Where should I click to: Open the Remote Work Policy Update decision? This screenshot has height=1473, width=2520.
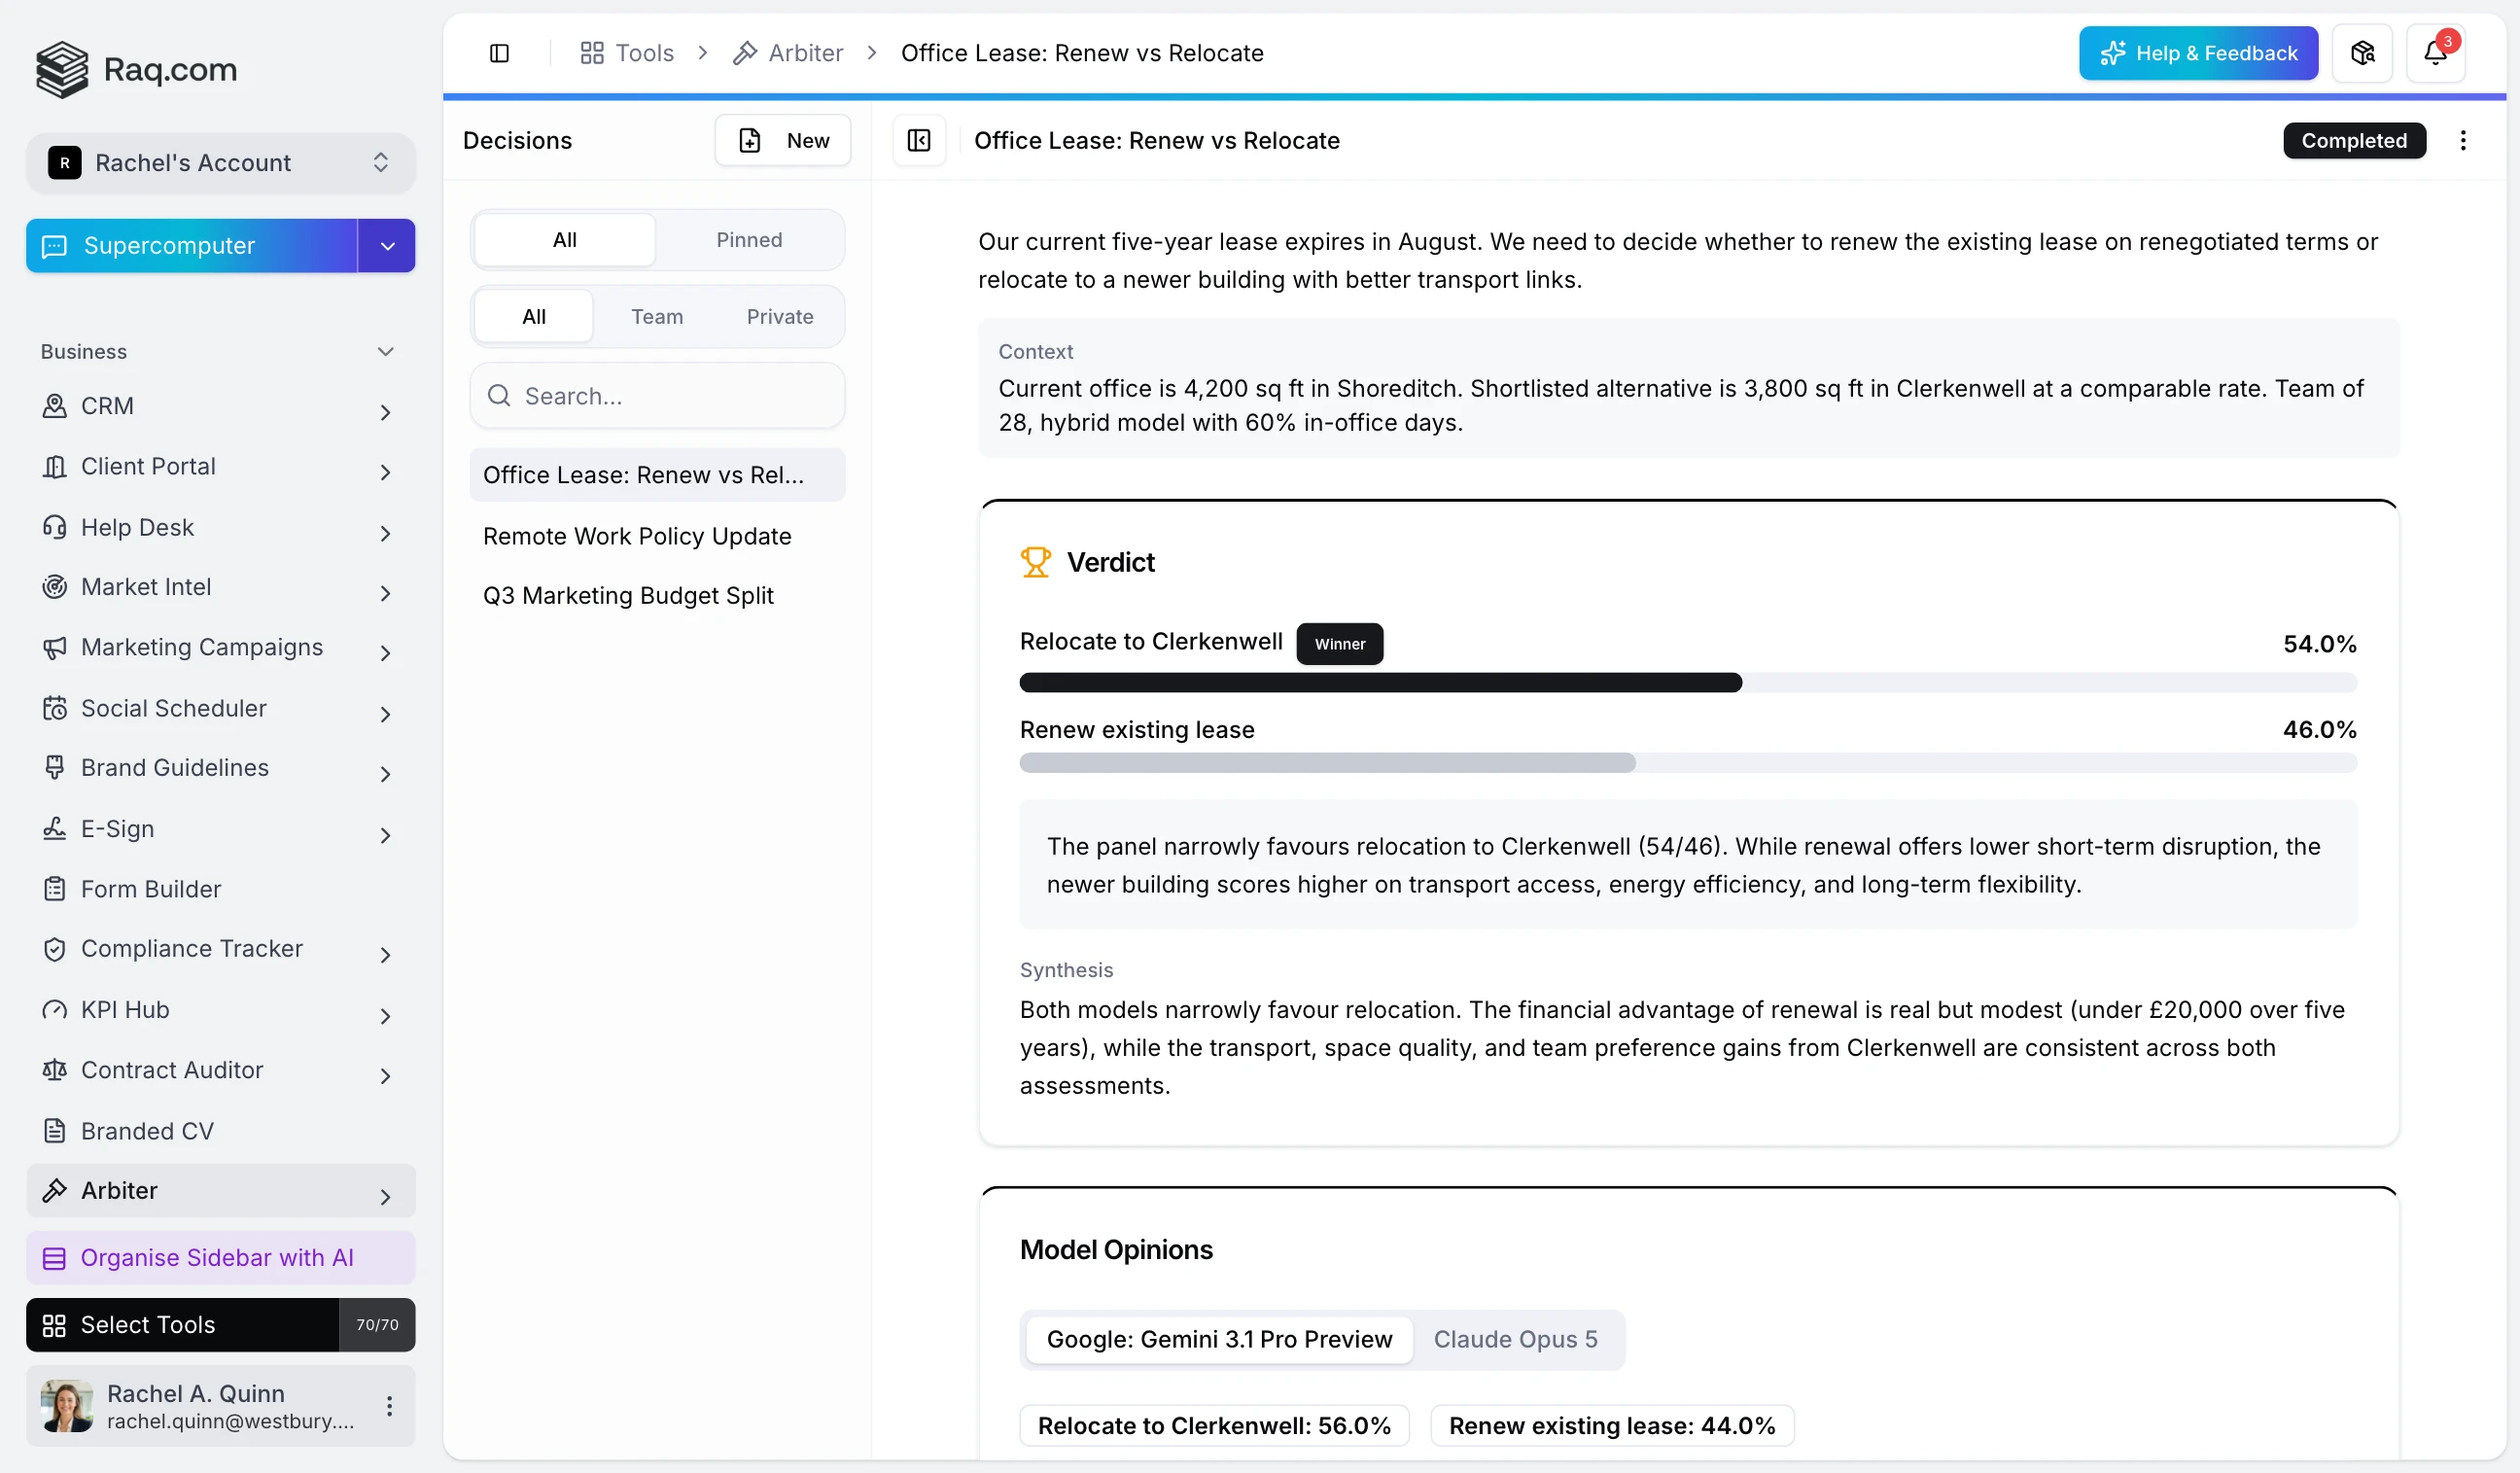point(657,536)
